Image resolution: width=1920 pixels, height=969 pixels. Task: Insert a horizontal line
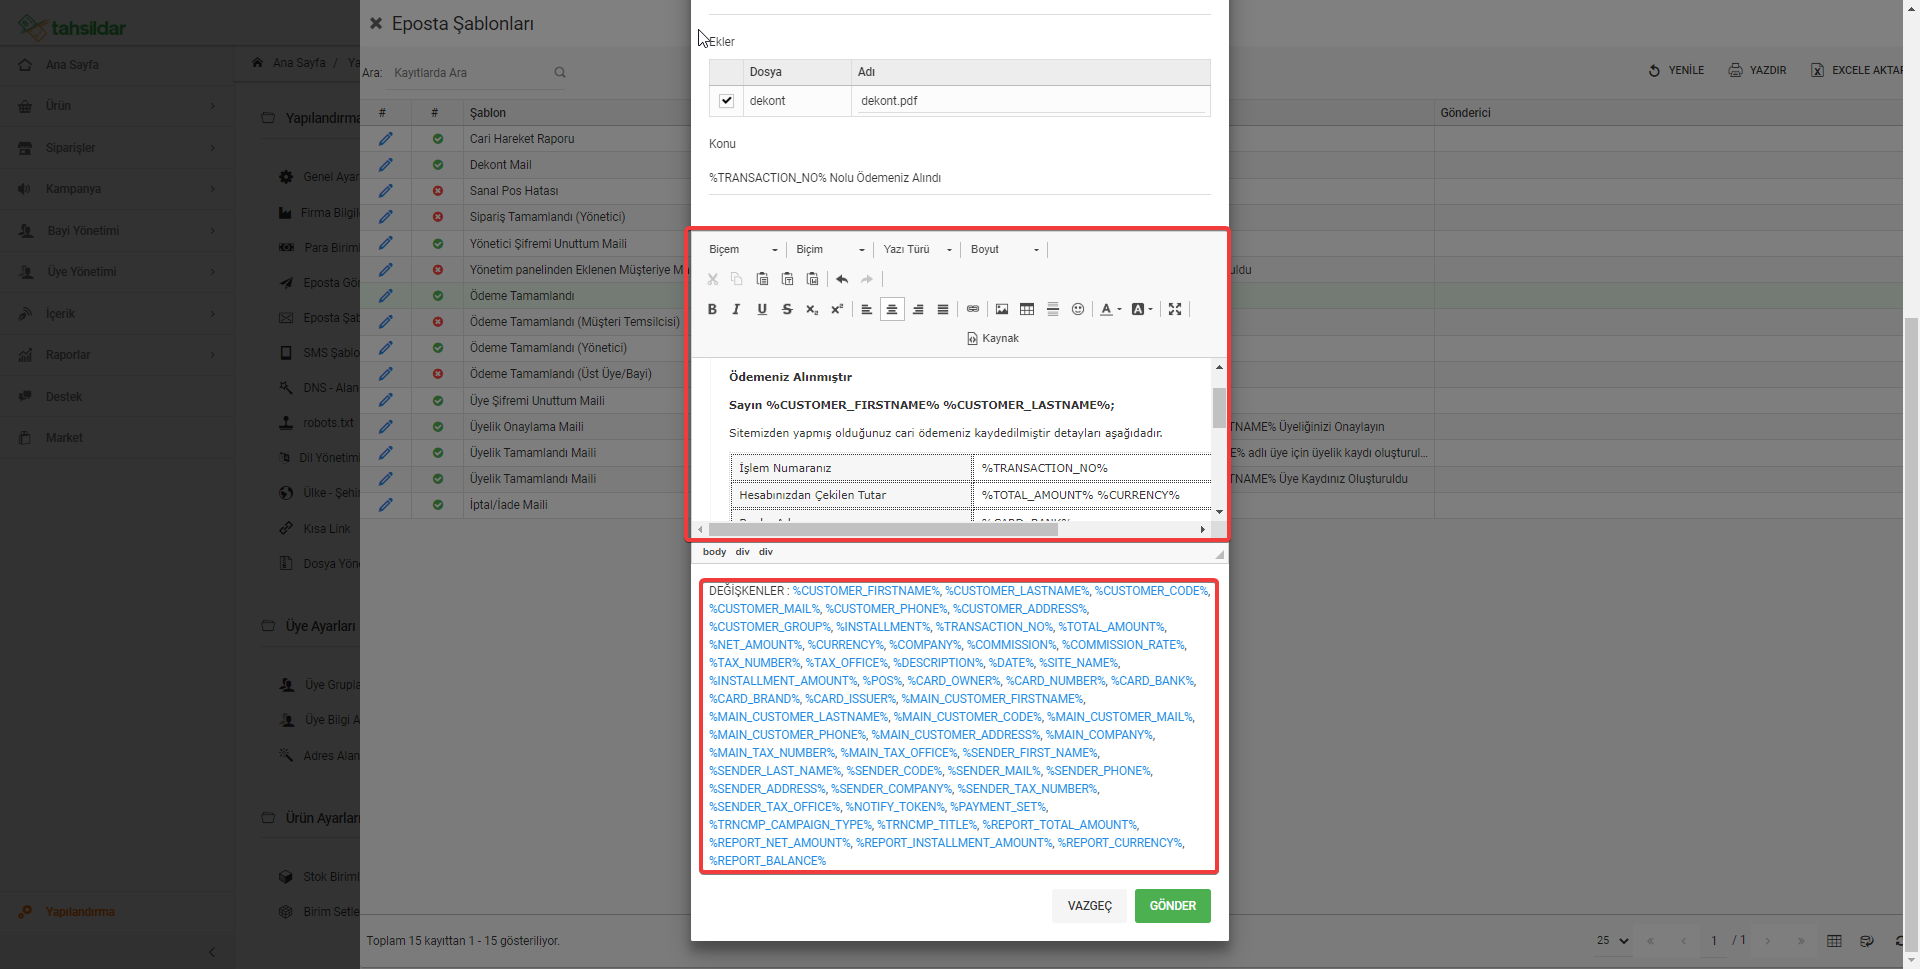(1053, 309)
